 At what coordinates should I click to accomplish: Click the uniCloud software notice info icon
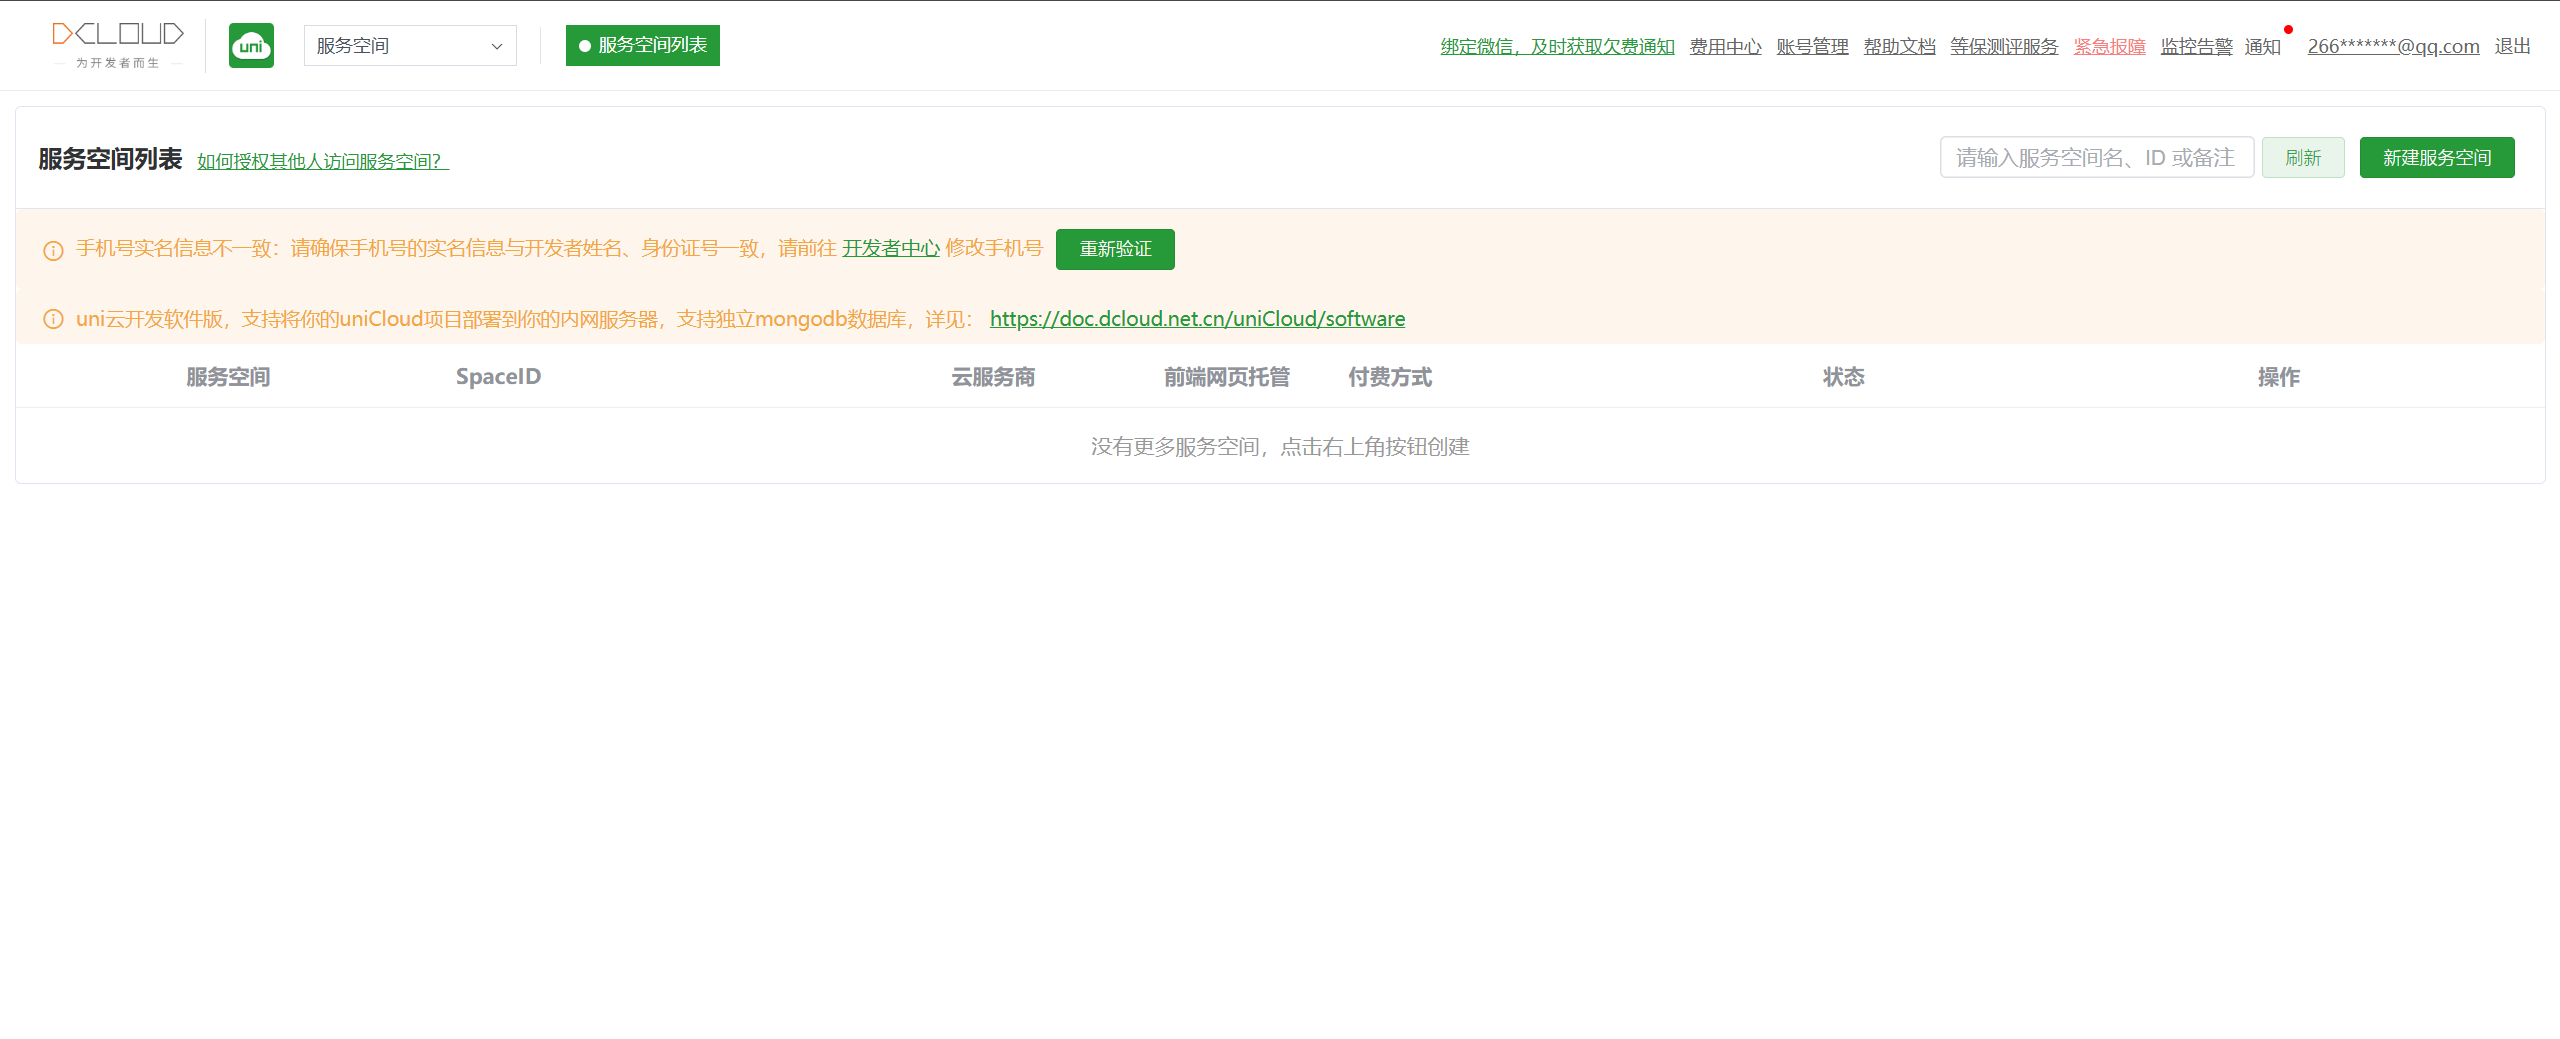click(x=53, y=319)
